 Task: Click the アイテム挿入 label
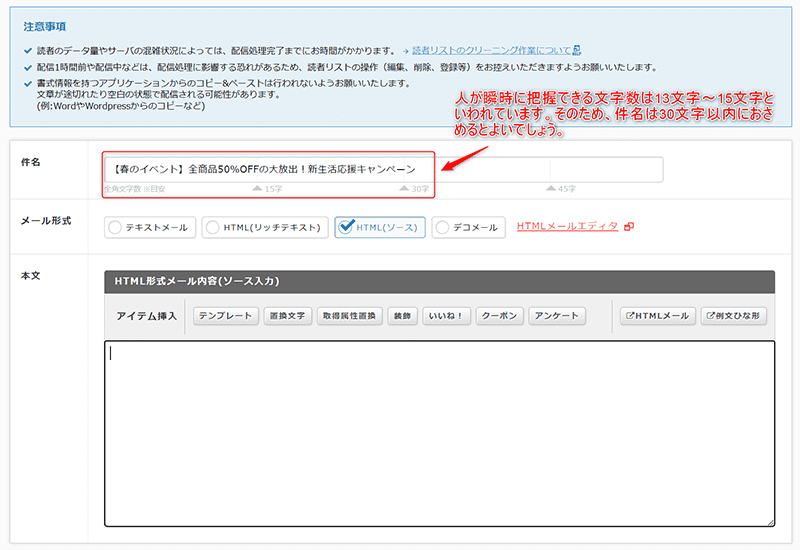(146, 316)
